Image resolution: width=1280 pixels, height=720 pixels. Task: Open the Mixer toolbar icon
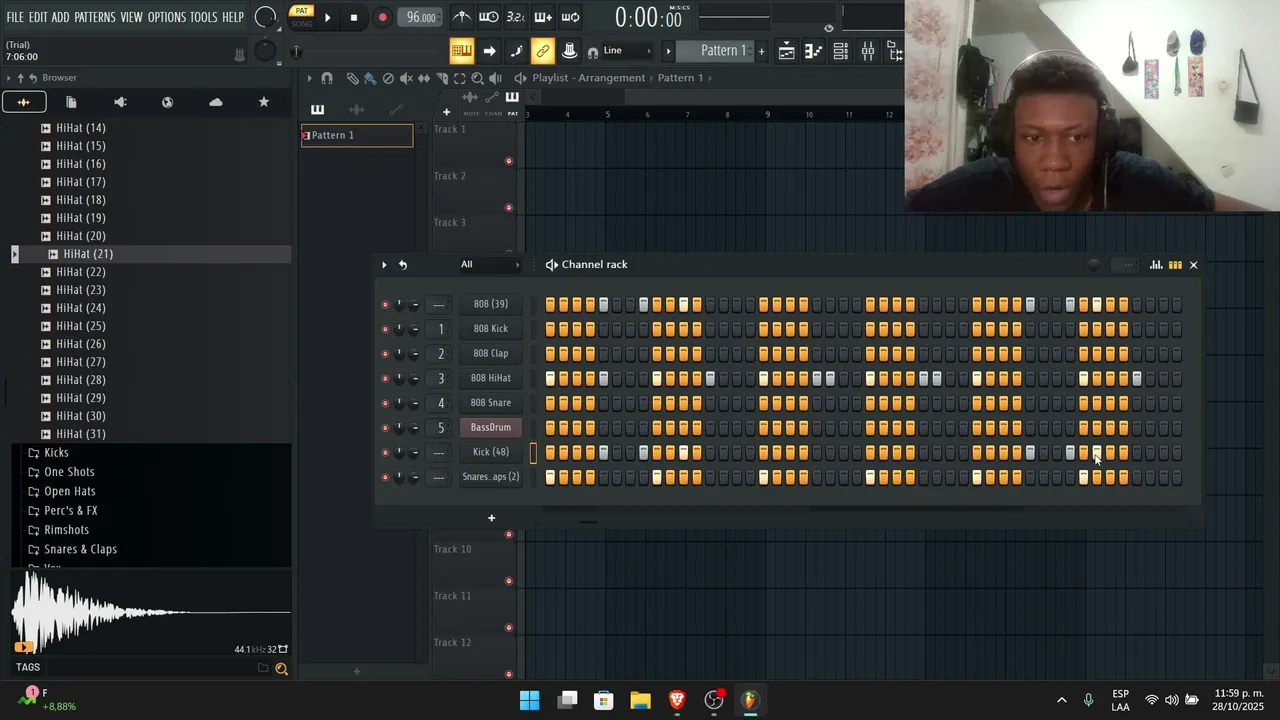pos(868,51)
